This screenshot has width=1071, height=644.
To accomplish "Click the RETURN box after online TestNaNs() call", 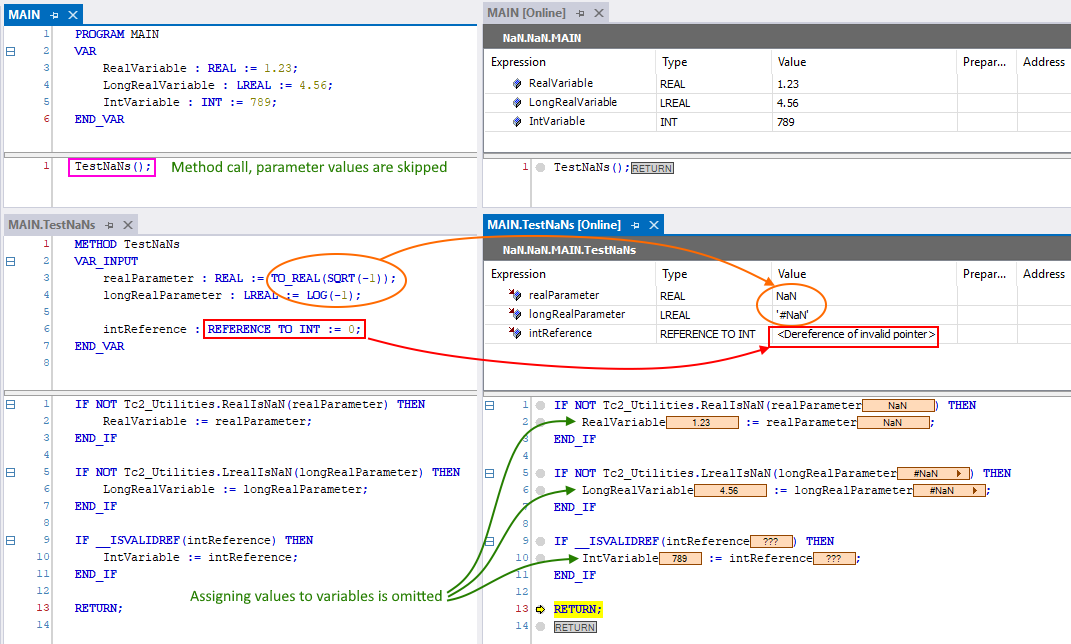I will click(652, 168).
